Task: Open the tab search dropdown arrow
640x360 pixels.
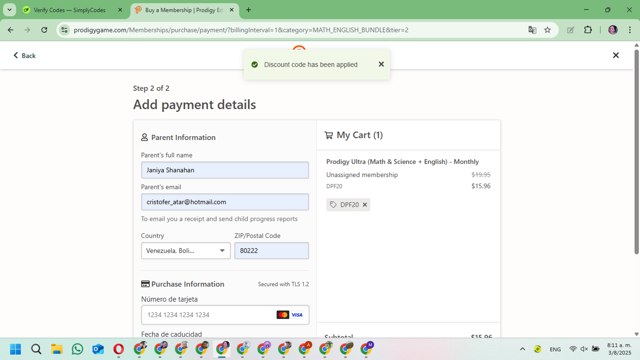Action: pos(9,10)
